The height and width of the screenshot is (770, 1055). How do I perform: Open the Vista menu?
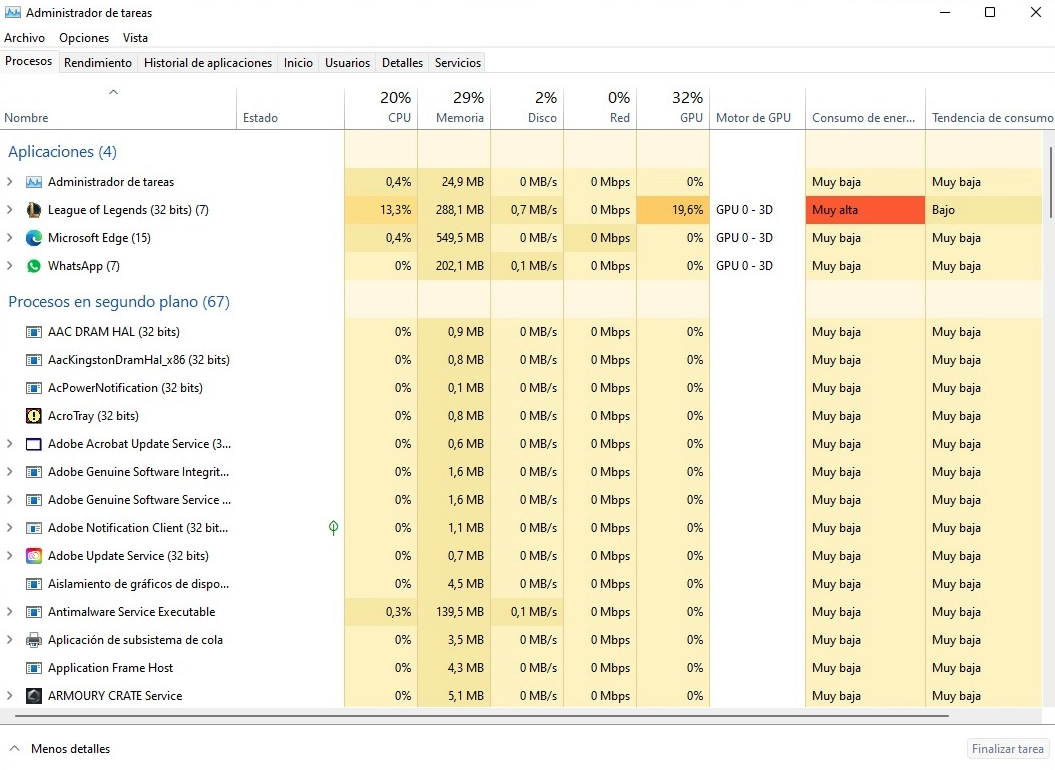coord(135,38)
